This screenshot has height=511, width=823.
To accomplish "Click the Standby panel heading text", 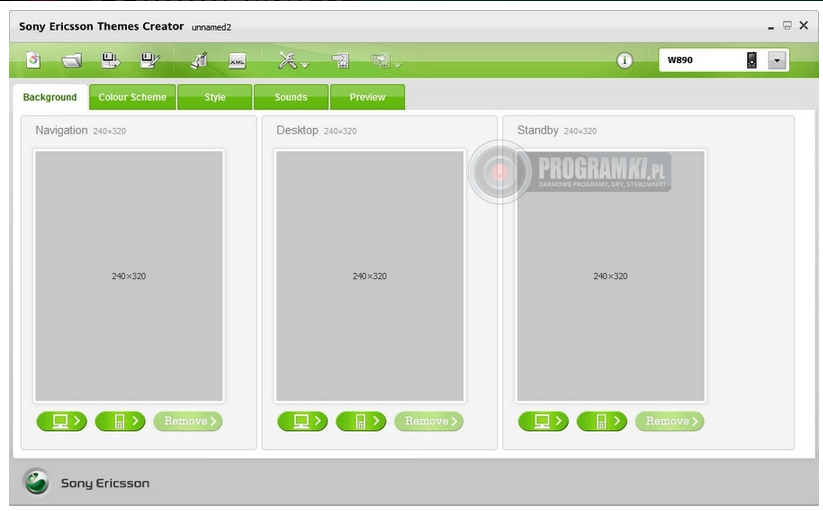I will [537, 130].
